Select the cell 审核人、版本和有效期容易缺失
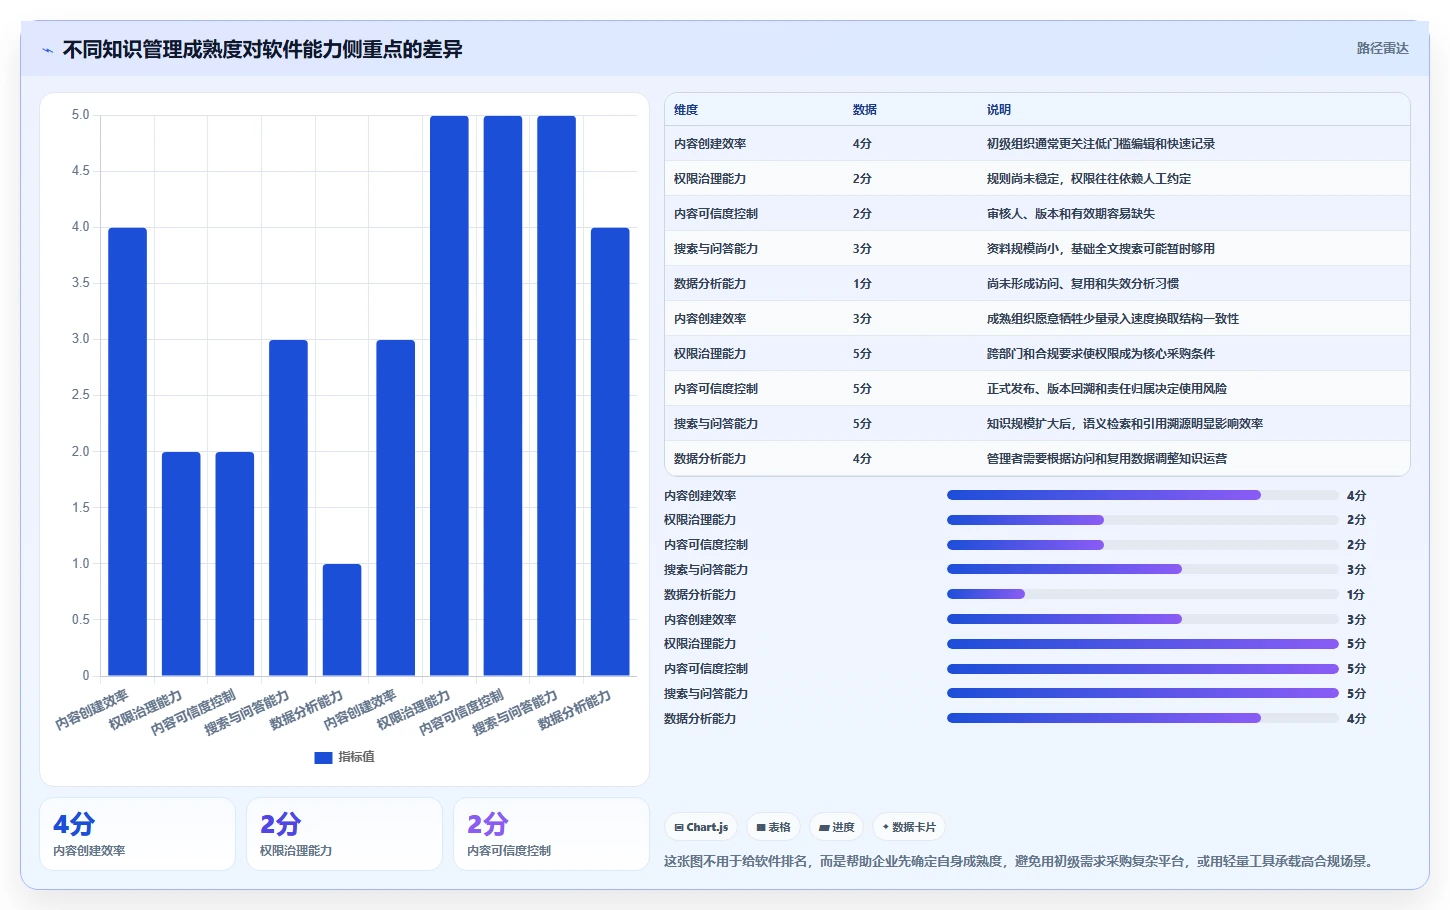Image resolution: width=1450 pixels, height=910 pixels. (x=1071, y=214)
